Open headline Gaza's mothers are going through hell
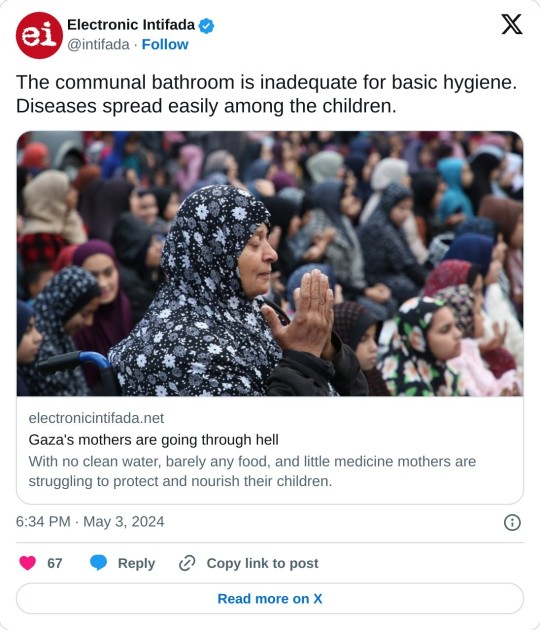This screenshot has width=540, height=630. pyautogui.click(x=153, y=440)
